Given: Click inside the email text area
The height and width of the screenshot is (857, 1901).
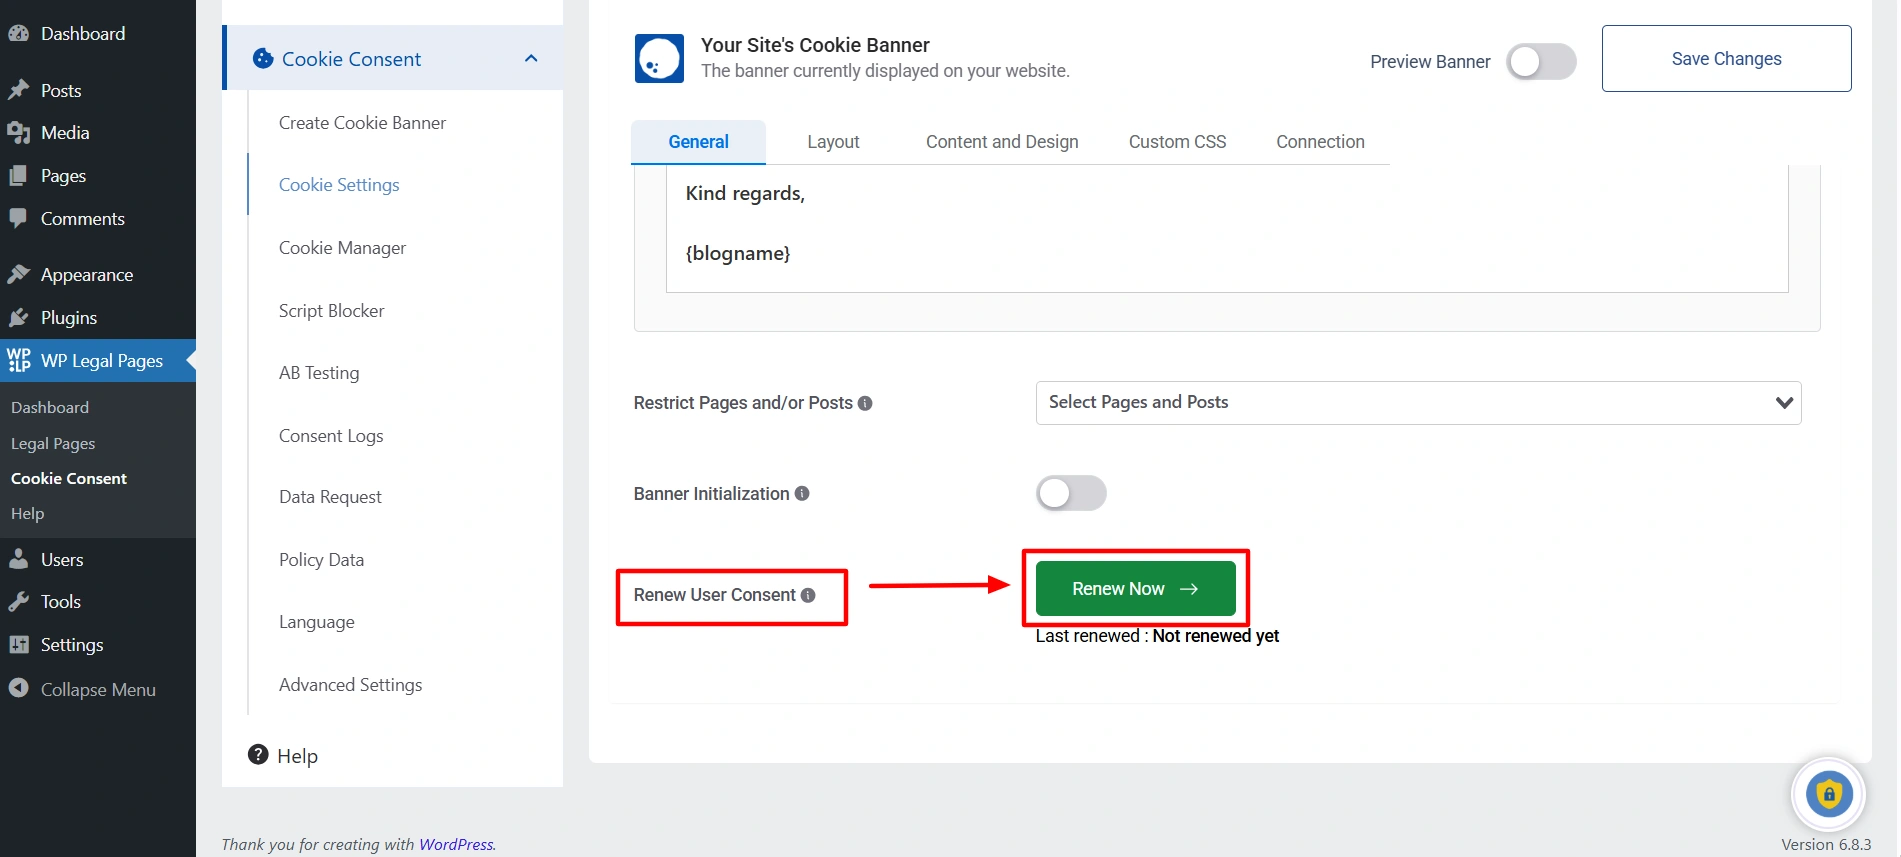Looking at the screenshot, I should [x=1225, y=230].
